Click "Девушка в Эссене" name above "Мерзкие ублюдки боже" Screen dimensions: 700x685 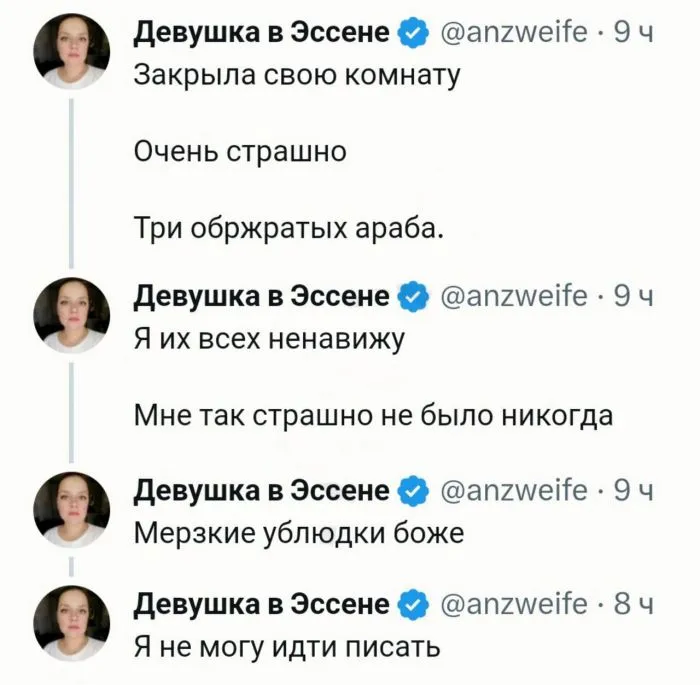[263, 491]
